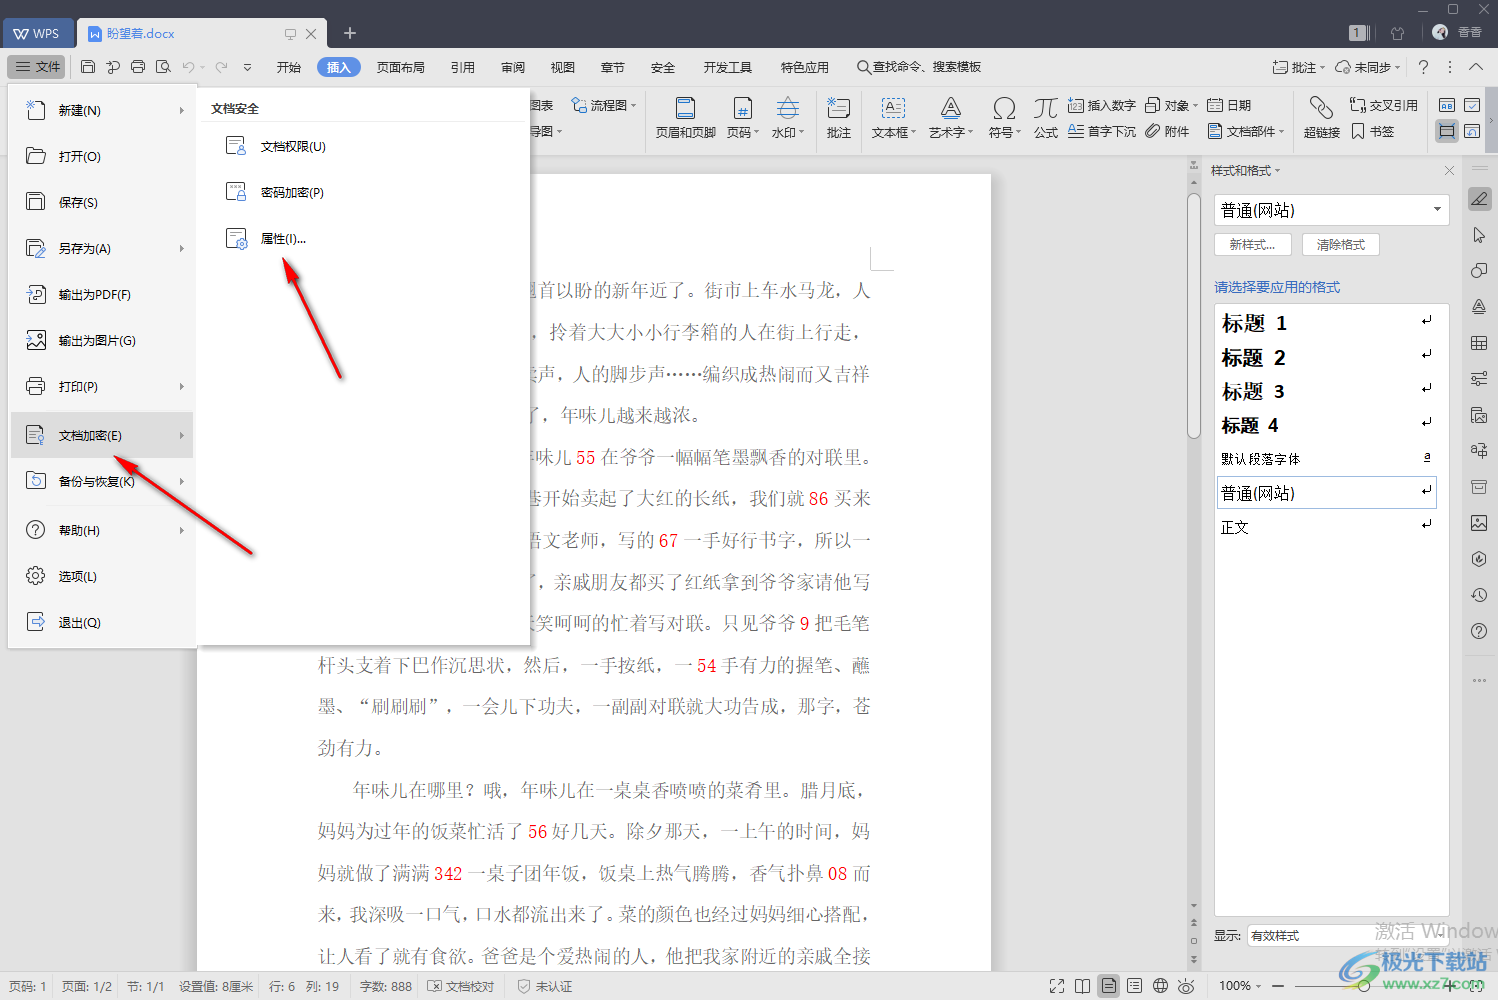
Task: Select 新建(N) in file menu
Action: tap(101, 110)
